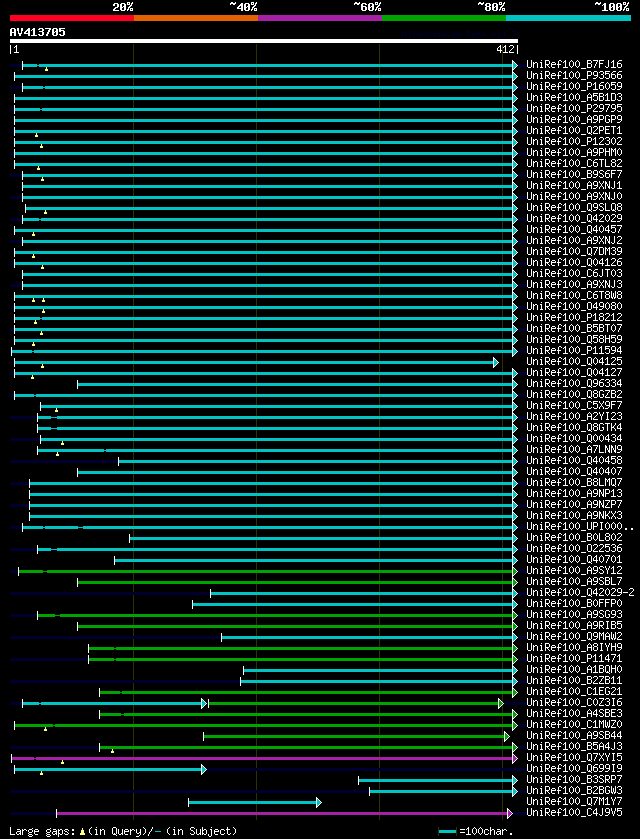
Task: Select the UniRef100_B7FJ16 hit label
Action: click(x=574, y=65)
